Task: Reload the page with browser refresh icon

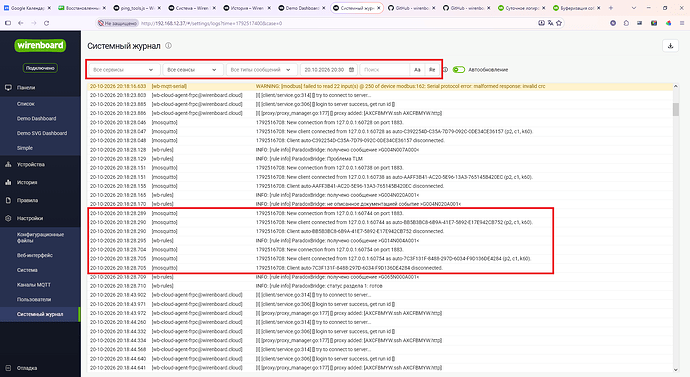Action: pos(46,23)
